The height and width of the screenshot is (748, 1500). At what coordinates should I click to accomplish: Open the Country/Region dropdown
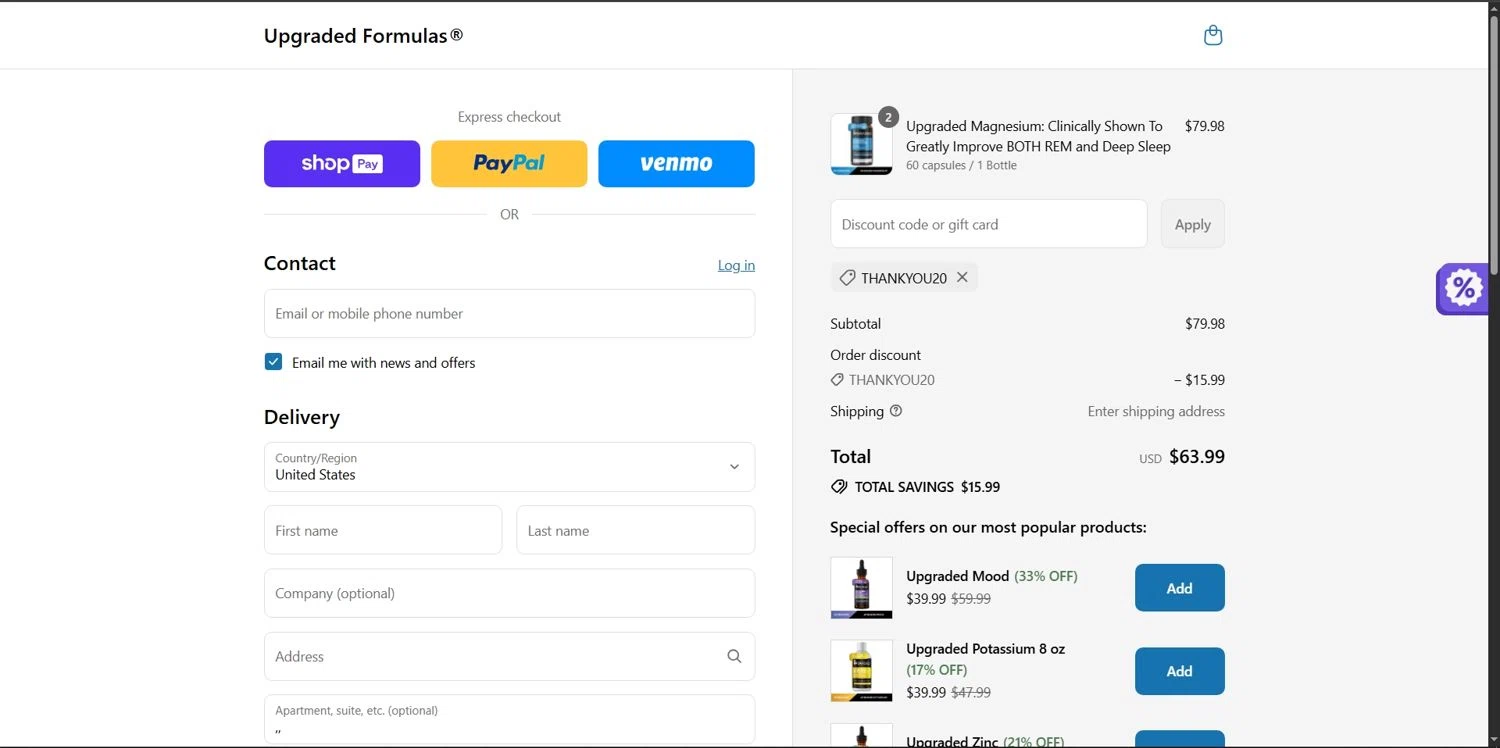click(509, 467)
